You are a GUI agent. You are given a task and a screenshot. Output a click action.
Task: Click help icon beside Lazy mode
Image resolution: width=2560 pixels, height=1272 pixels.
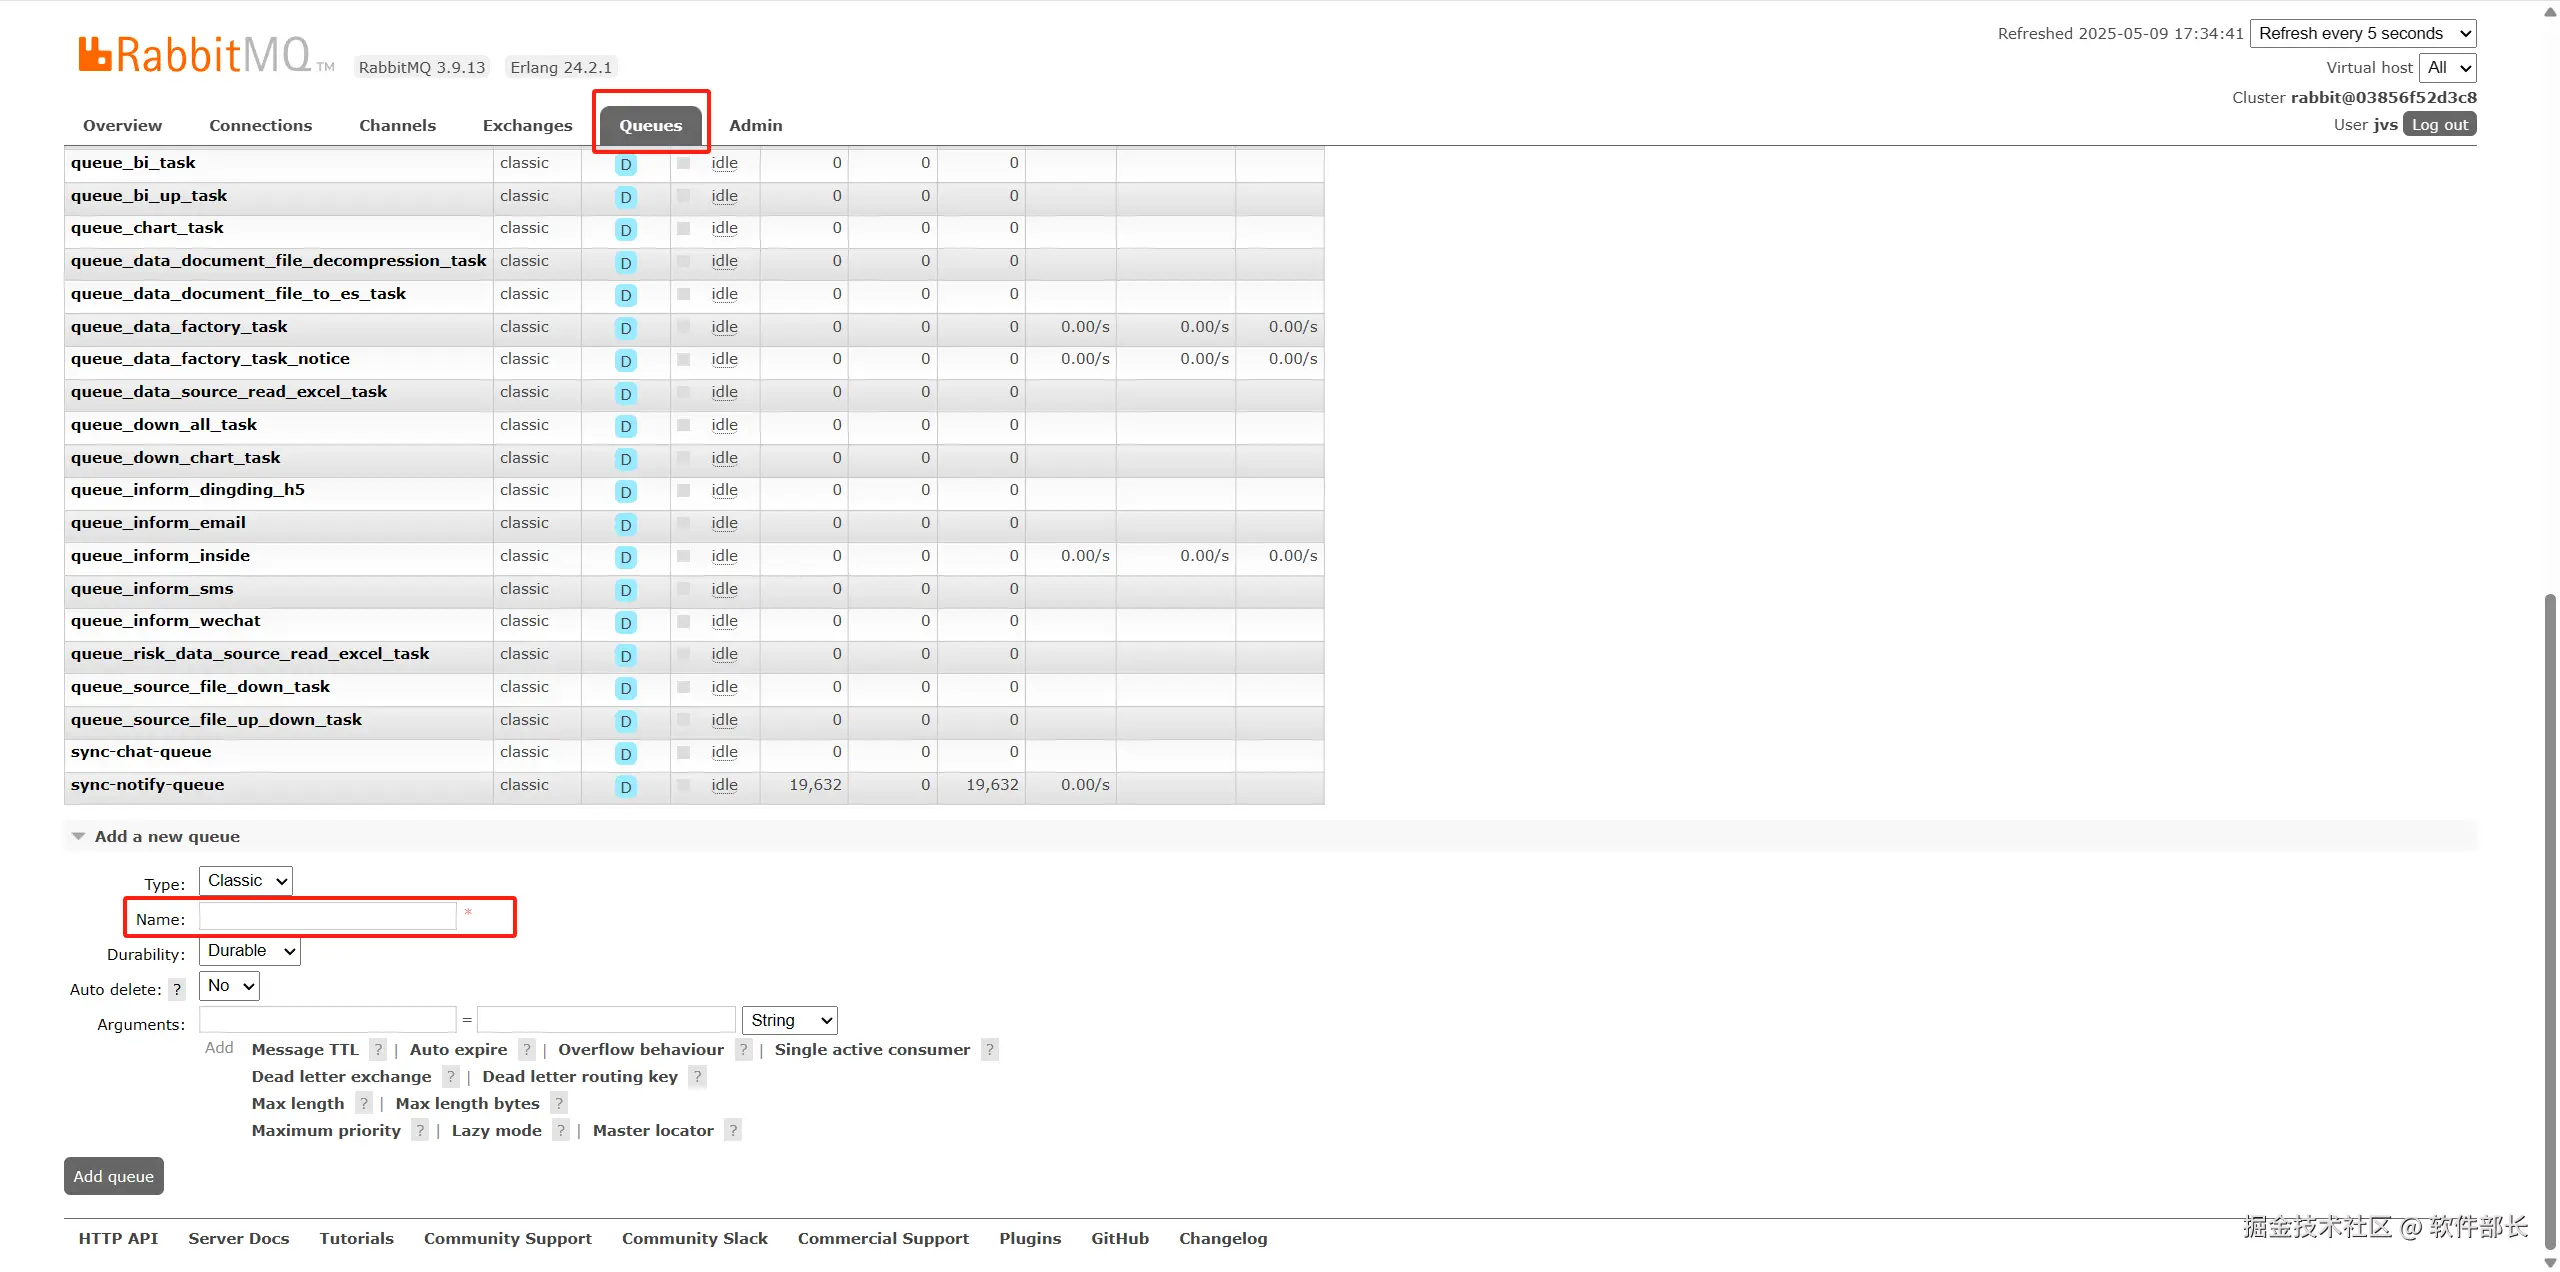[x=561, y=1130]
